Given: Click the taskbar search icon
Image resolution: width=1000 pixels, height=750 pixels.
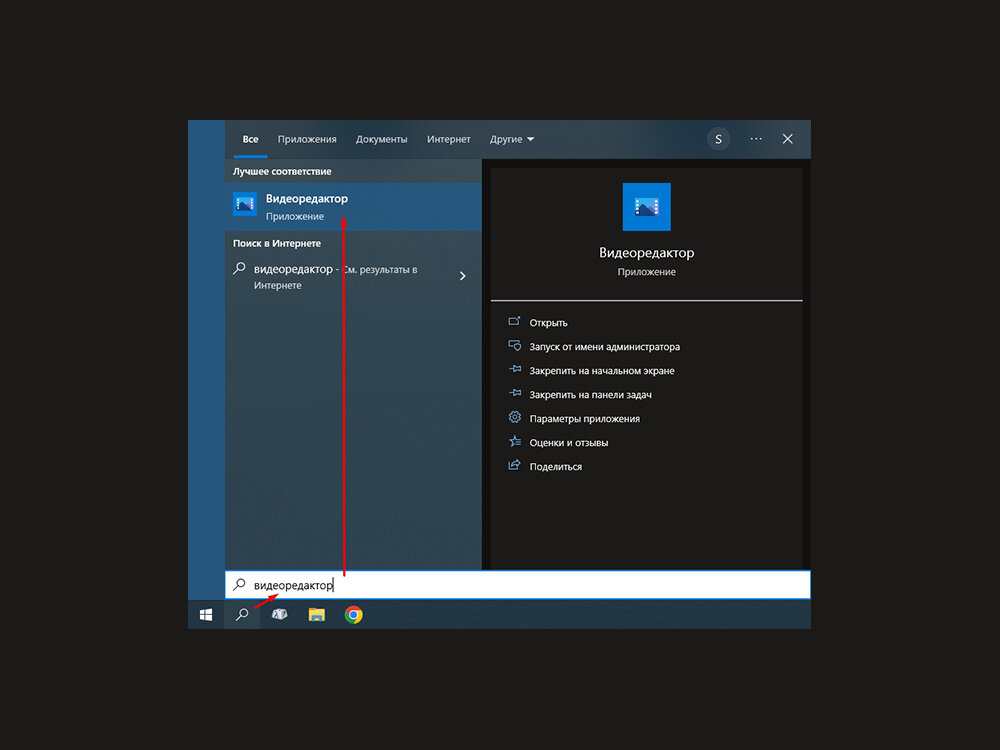Looking at the screenshot, I should pyautogui.click(x=242, y=614).
